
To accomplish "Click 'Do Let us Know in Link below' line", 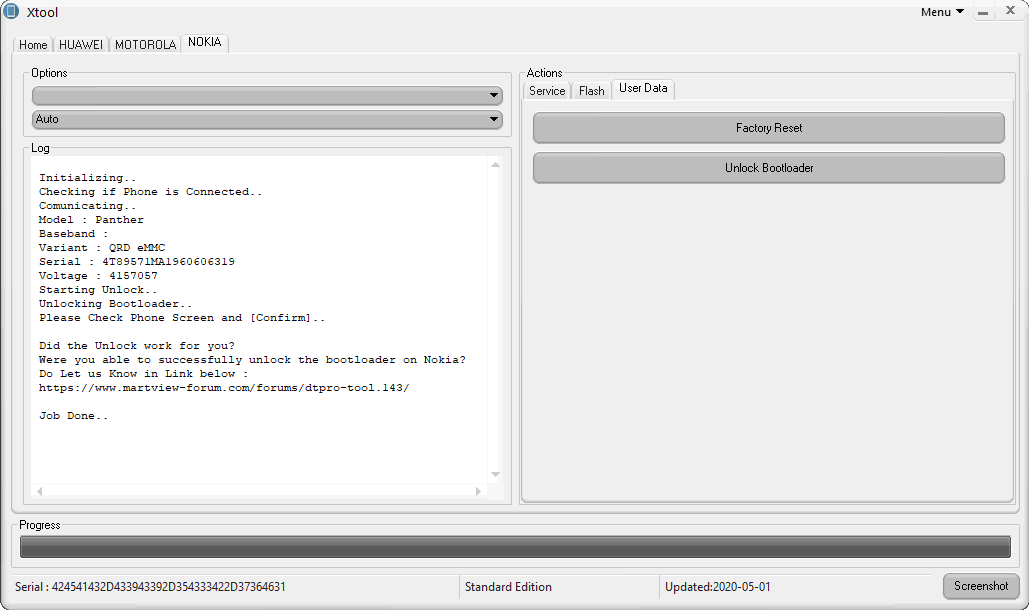I will (x=144, y=374).
